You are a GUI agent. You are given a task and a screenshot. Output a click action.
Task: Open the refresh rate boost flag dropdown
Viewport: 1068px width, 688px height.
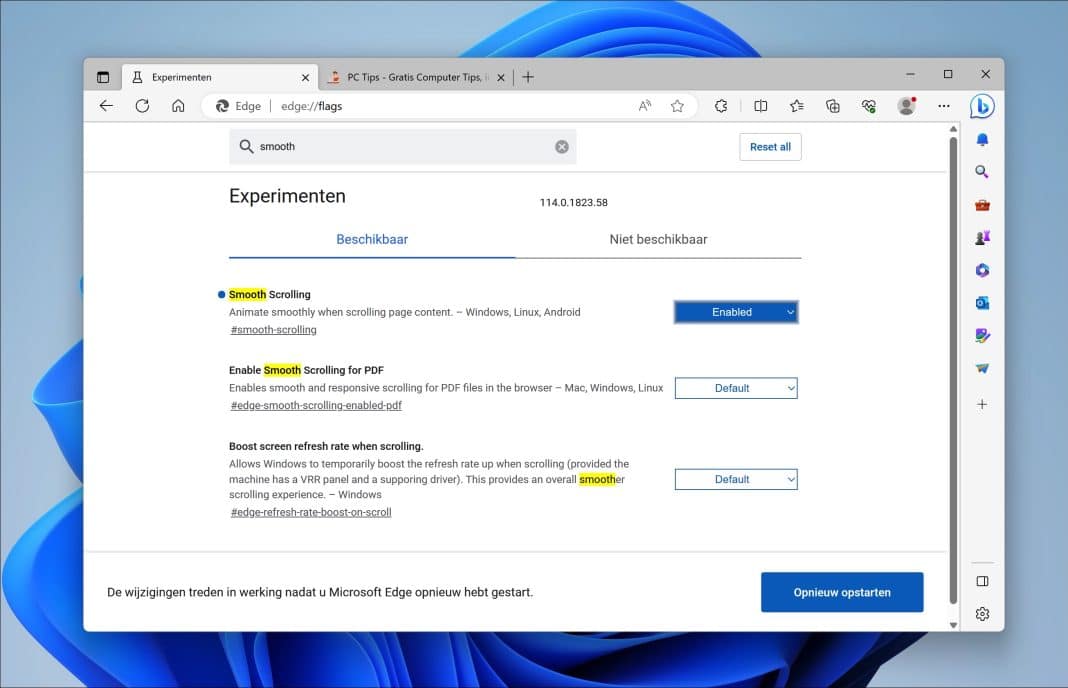[736, 479]
